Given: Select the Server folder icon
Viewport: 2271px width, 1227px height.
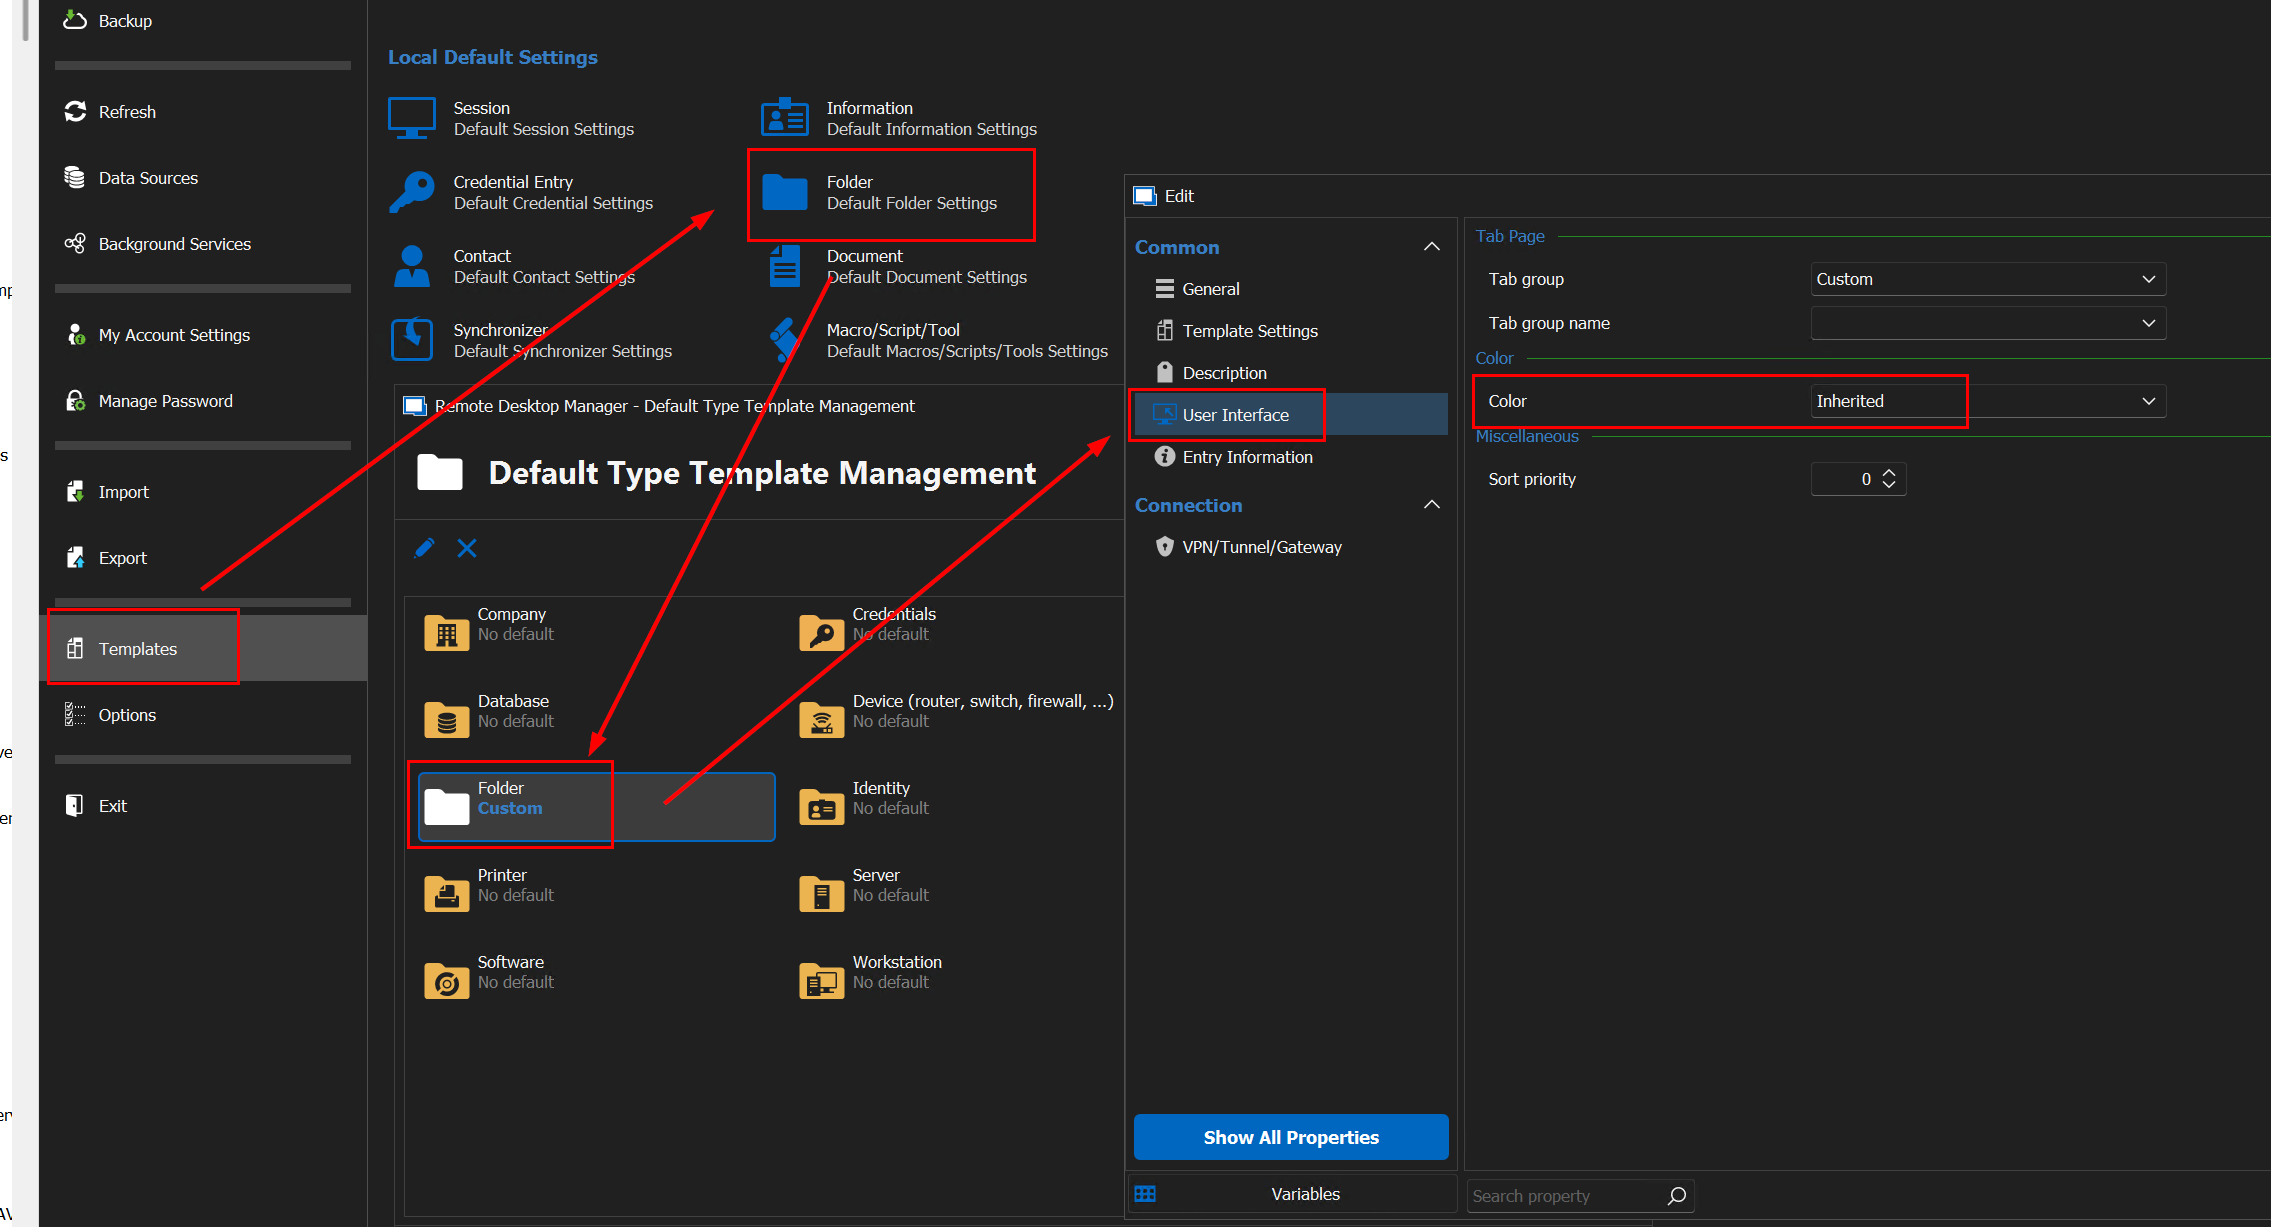Looking at the screenshot, I should (x=822, y=893).
